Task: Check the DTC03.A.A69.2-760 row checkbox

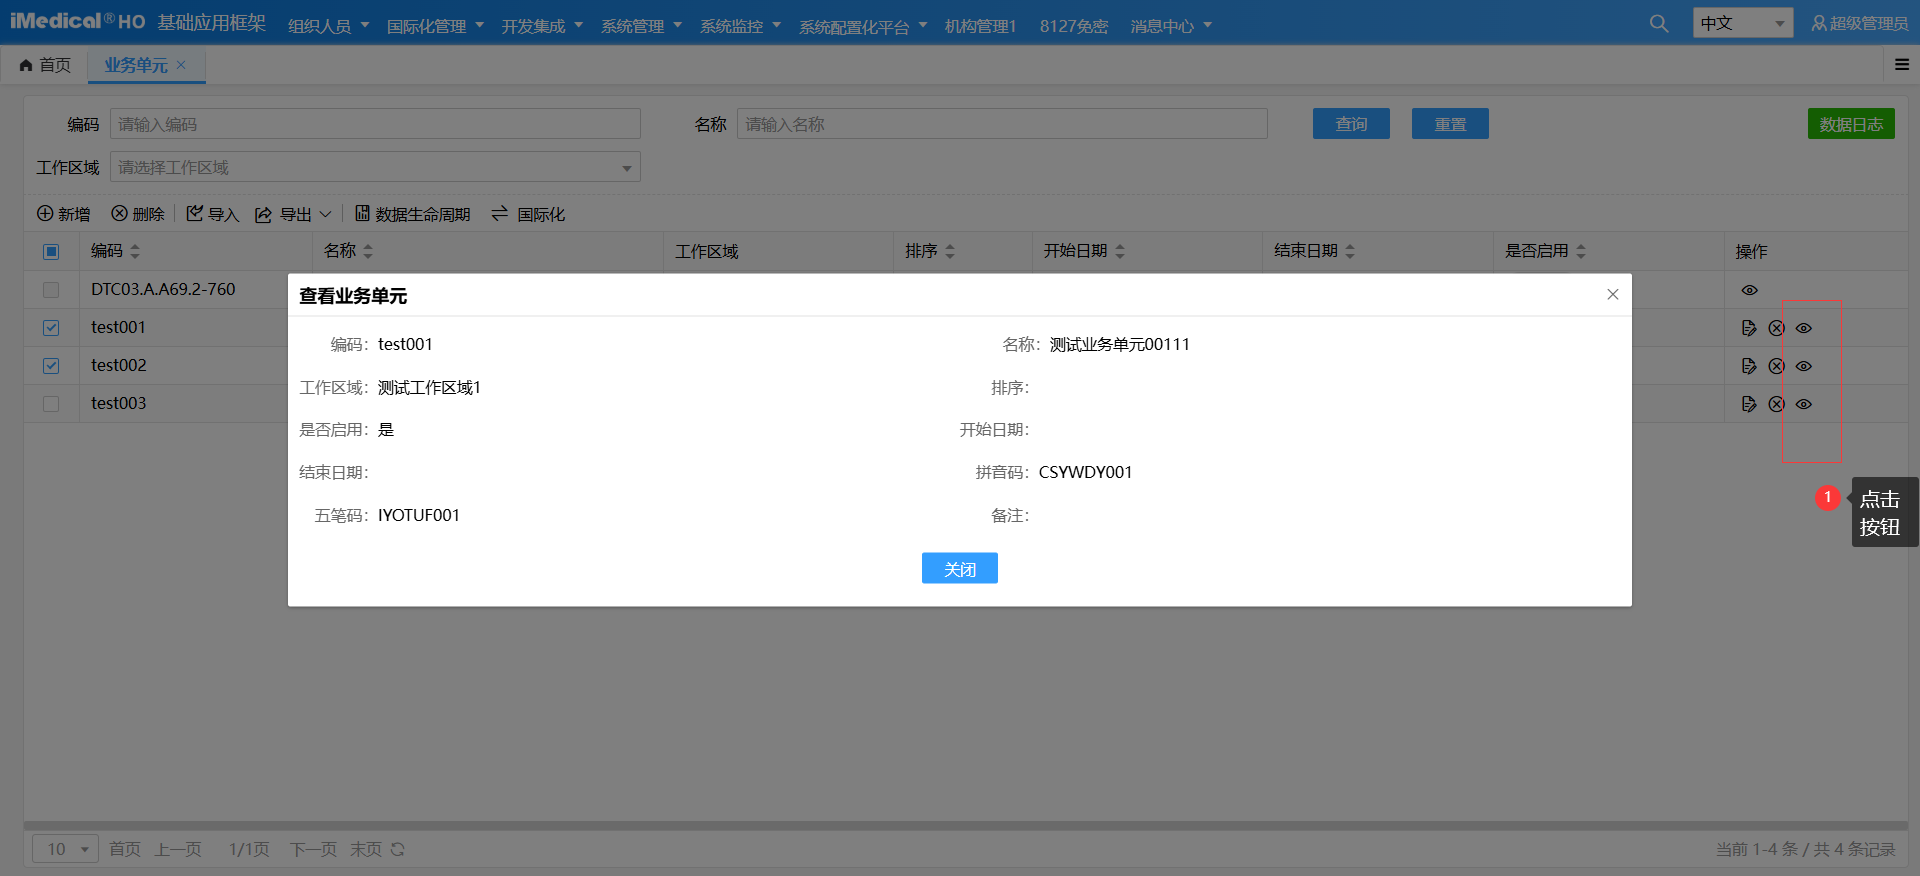Action: coord(51,290)
